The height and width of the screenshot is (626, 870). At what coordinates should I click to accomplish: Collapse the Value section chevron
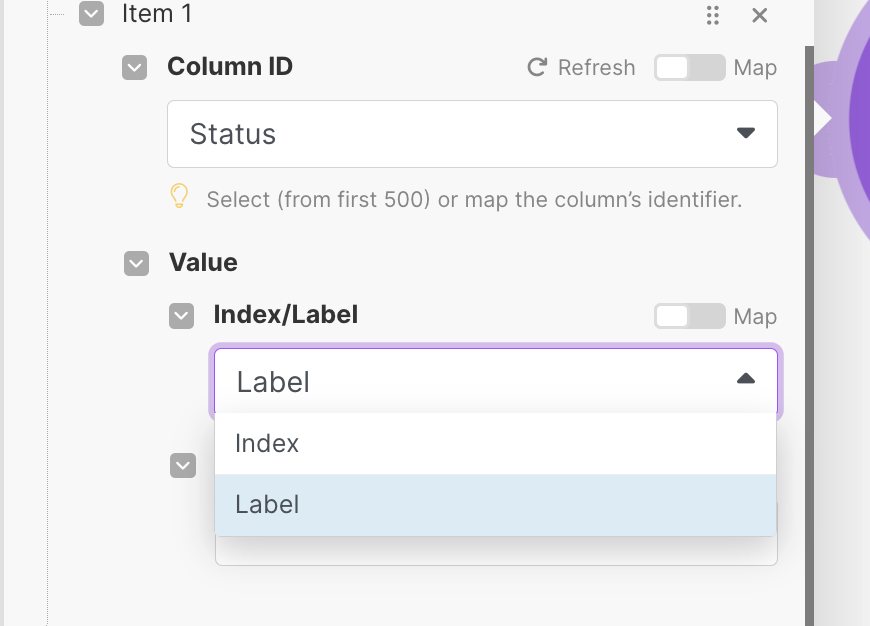pos(135,263)
